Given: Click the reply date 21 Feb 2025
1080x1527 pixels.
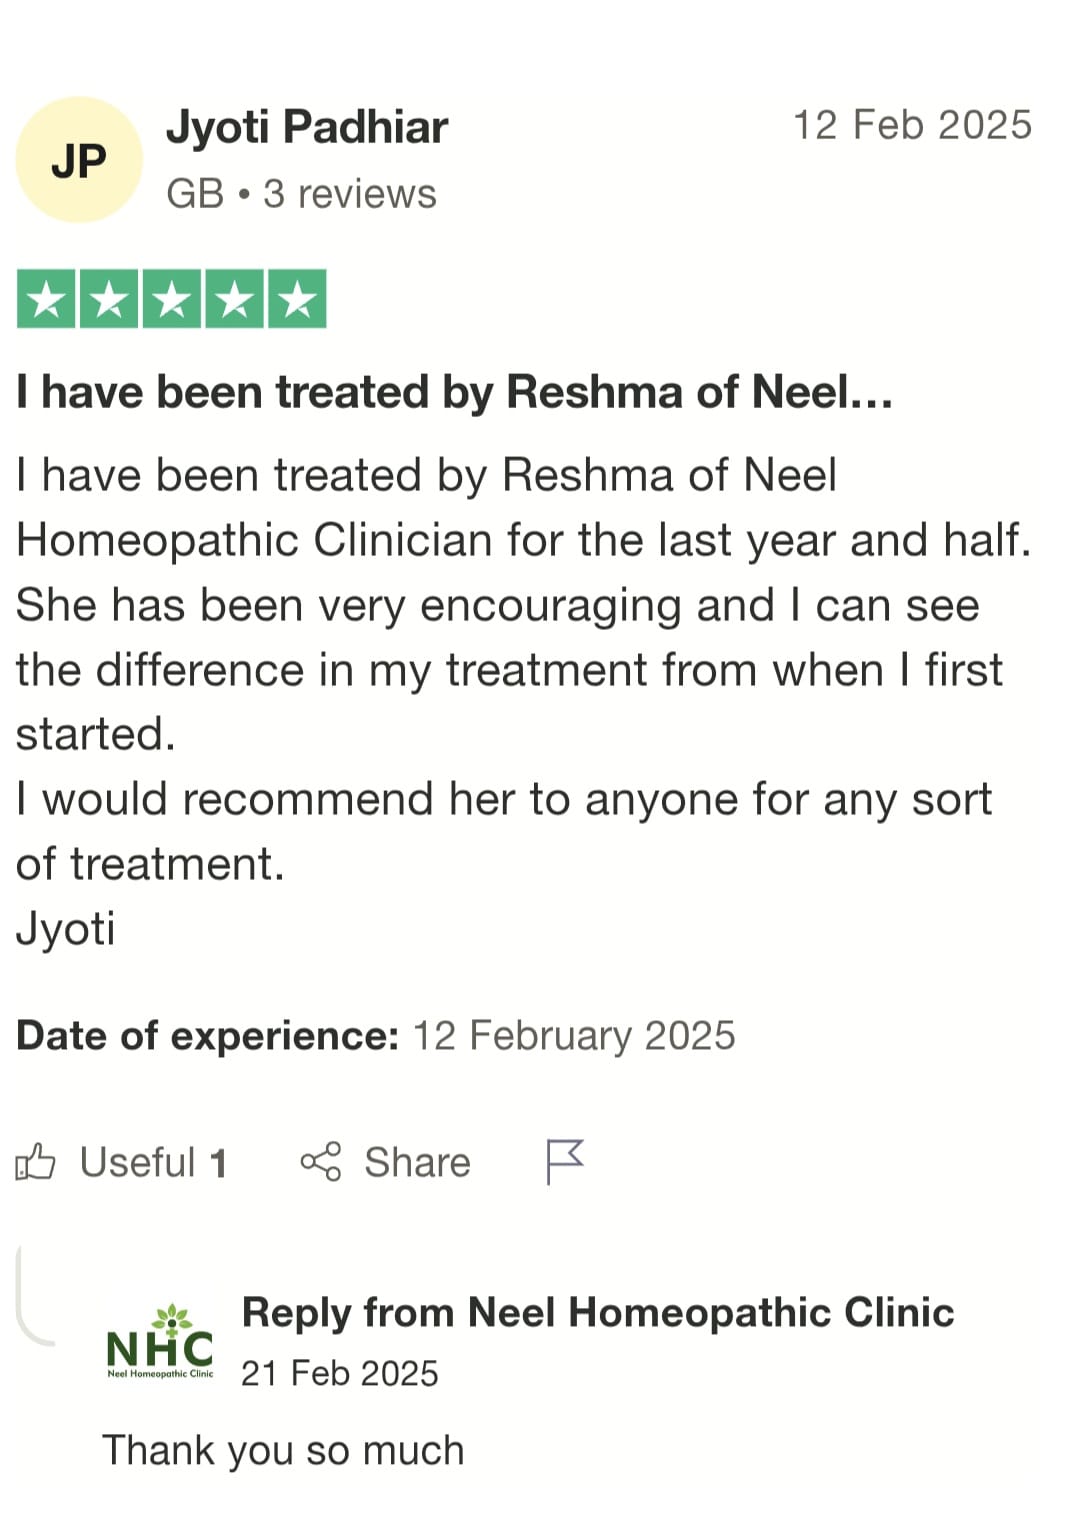Looking at the screenshot, I should pyautogui.click(x=340, y=1373).
